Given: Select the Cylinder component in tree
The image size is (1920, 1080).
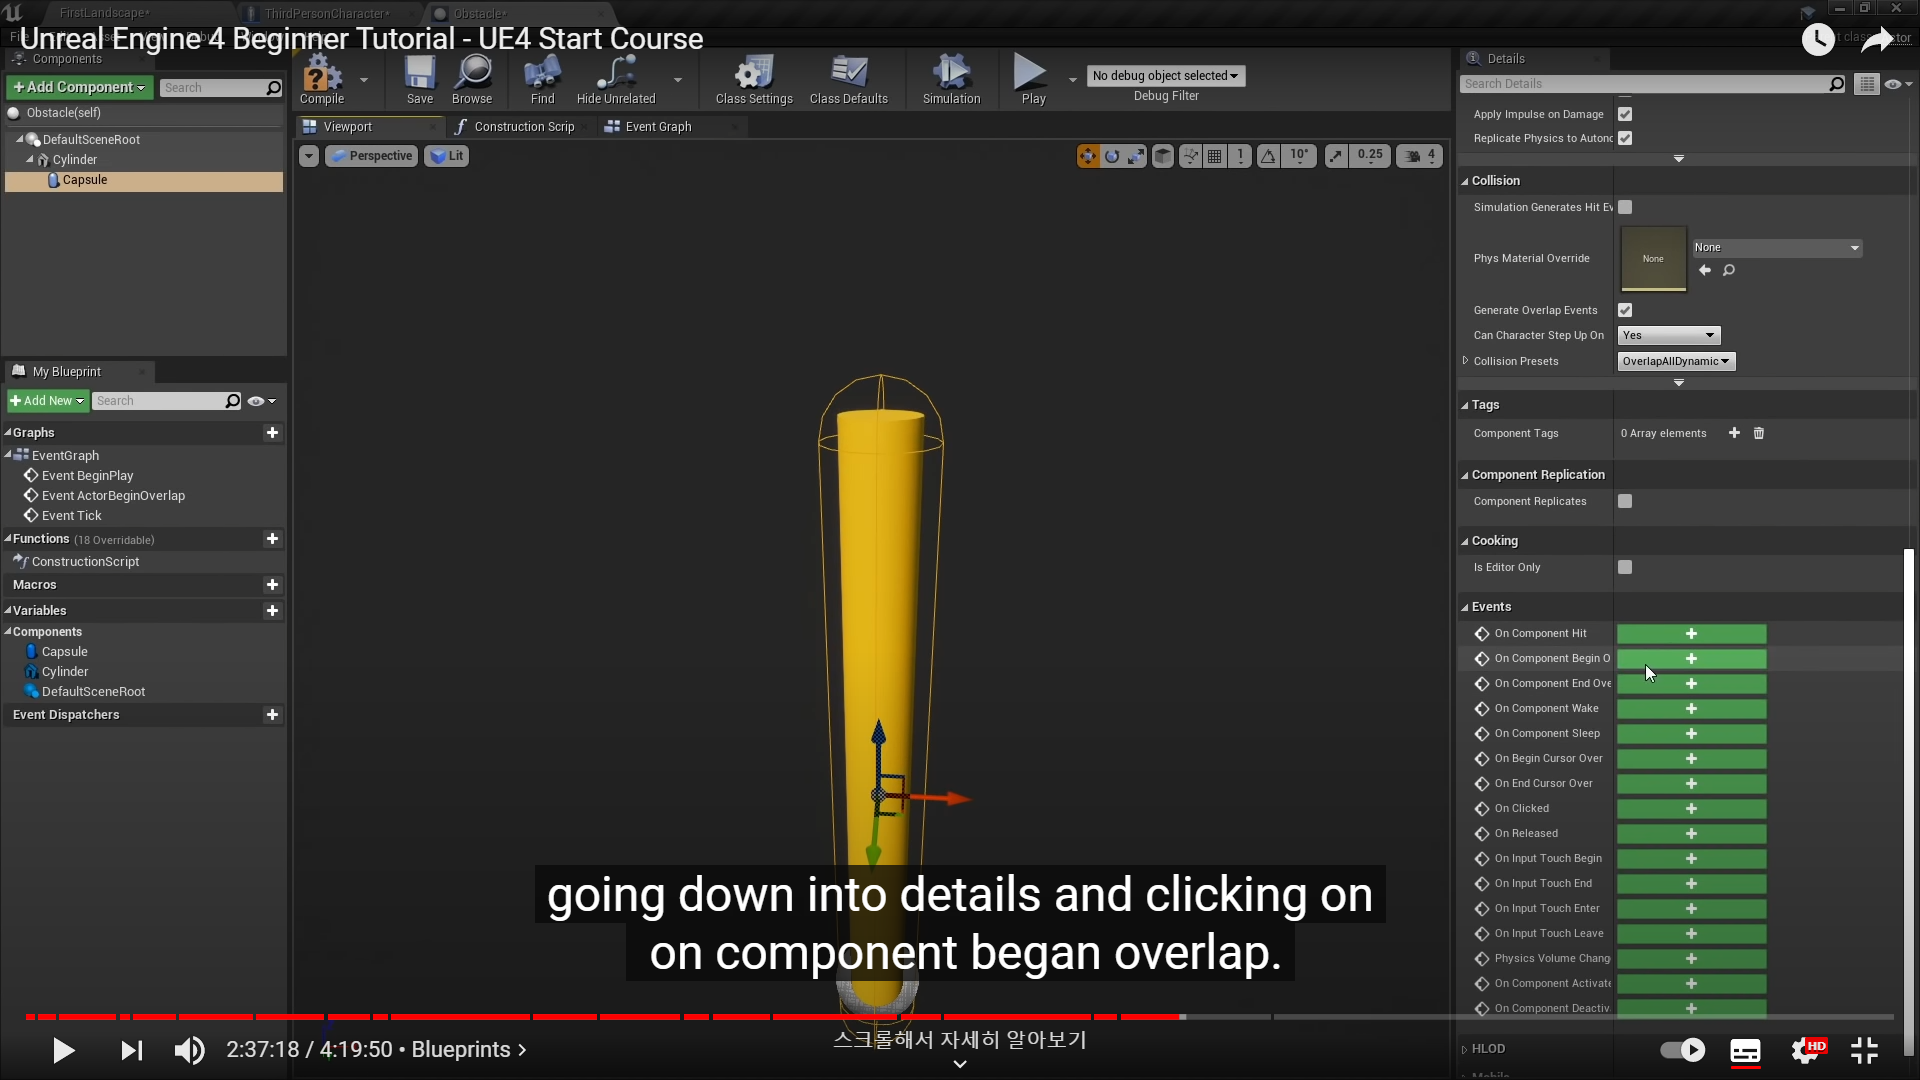Looking at the screenshot, I should tap(74, 160).
